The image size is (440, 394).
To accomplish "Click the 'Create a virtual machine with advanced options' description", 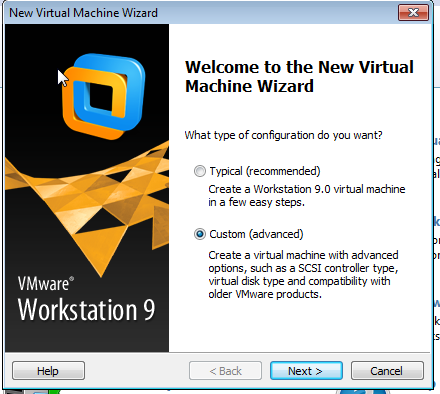I will tap(303, 275).
